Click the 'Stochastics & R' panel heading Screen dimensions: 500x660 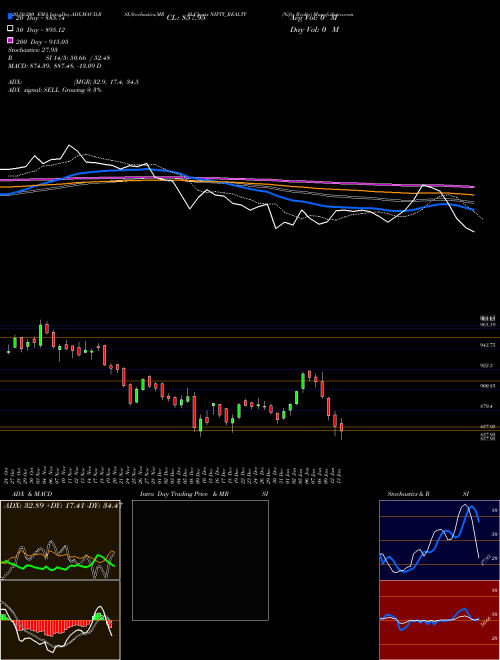(x=408, y=494)
